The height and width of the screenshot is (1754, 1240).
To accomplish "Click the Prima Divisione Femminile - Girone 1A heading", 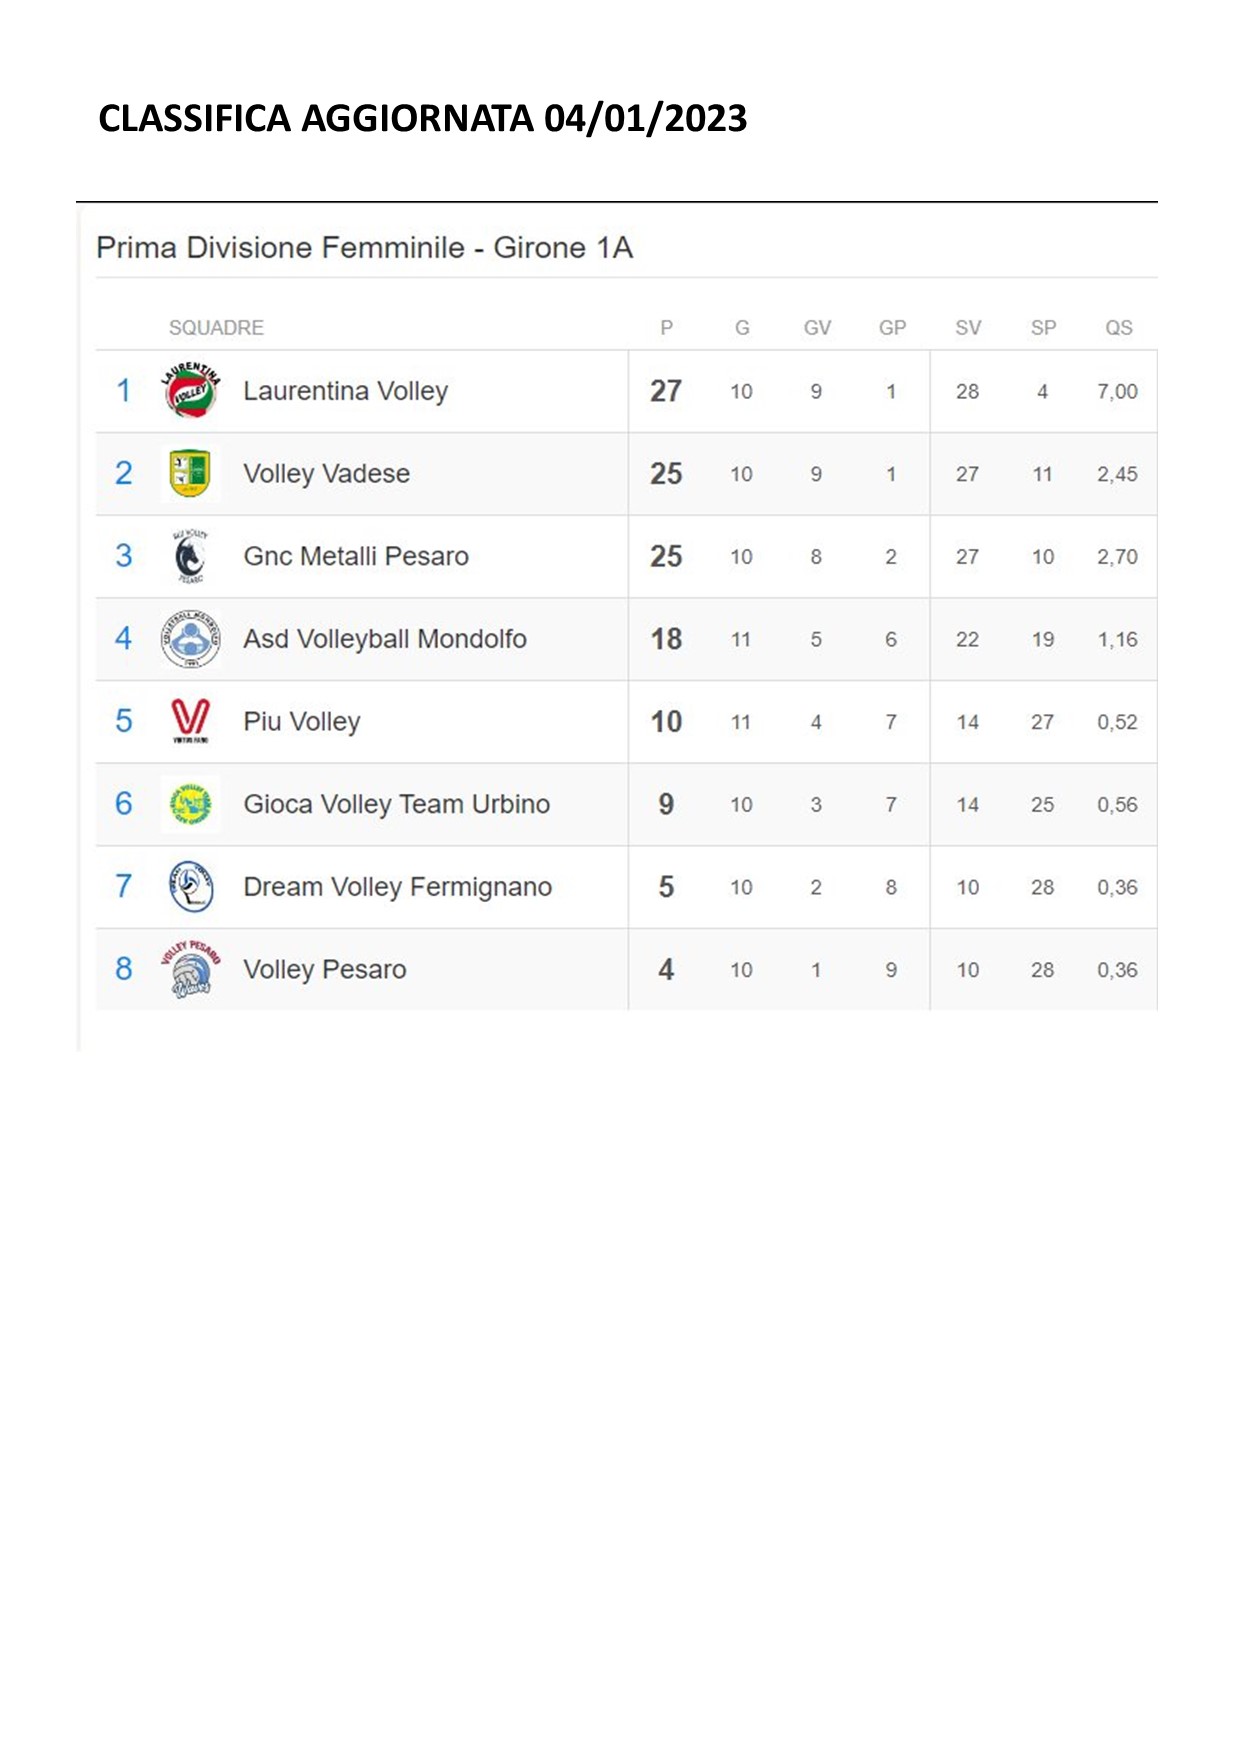I will pos(364,247).
